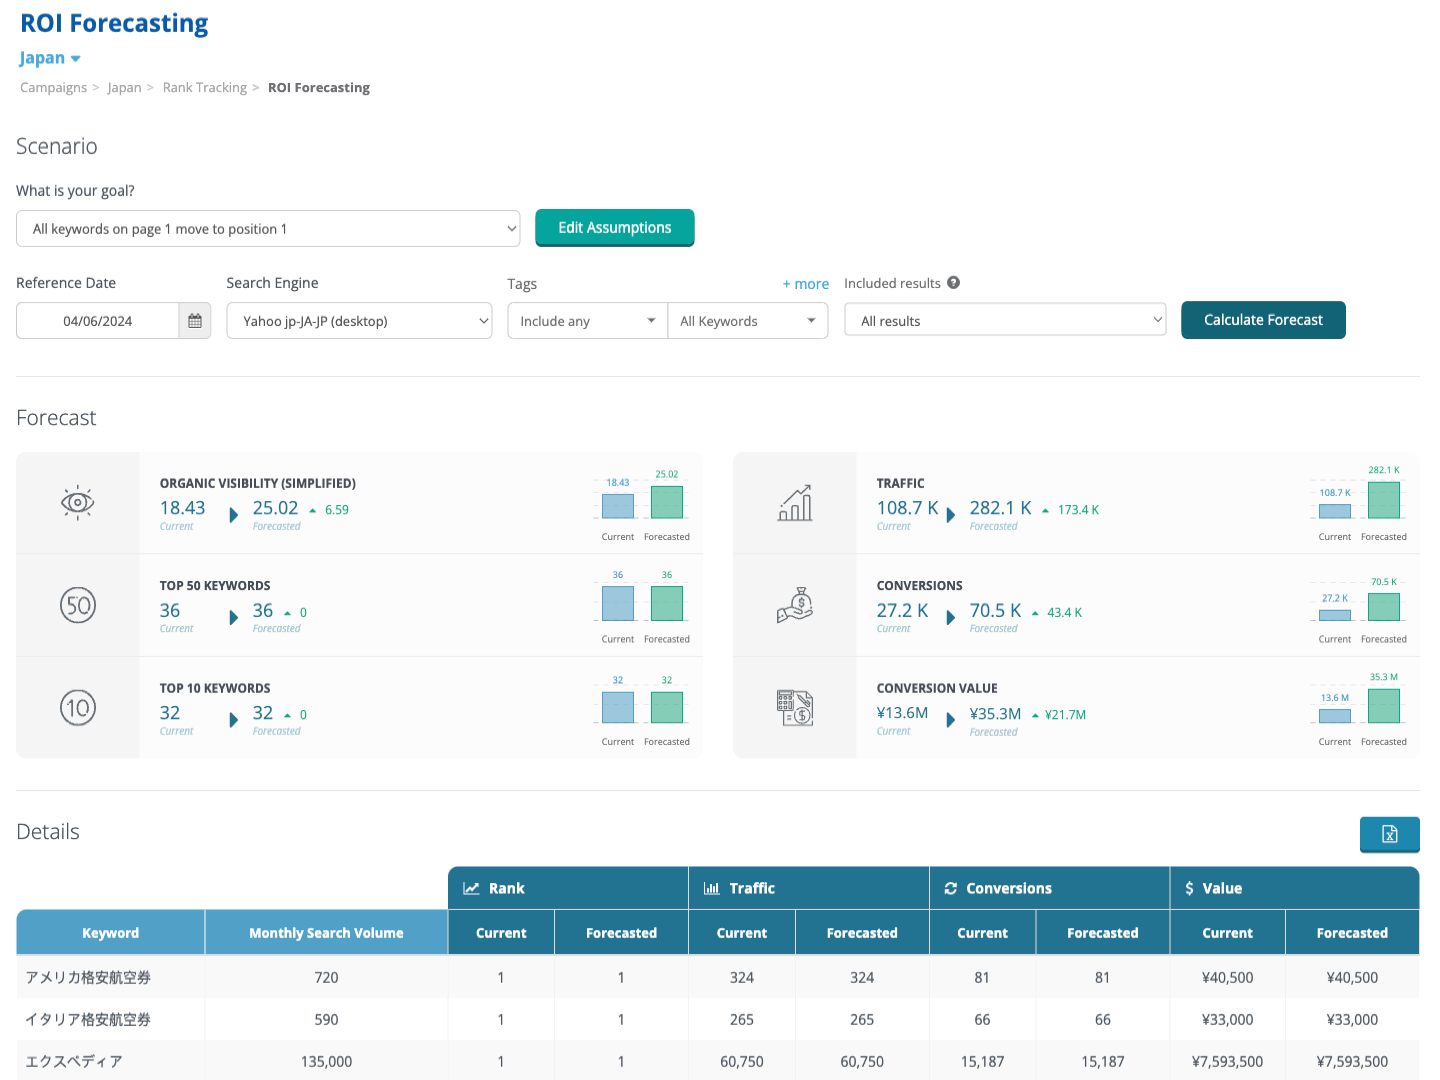
Task: Click keyword イタリア格安航空券
Action: [88, 1020]
